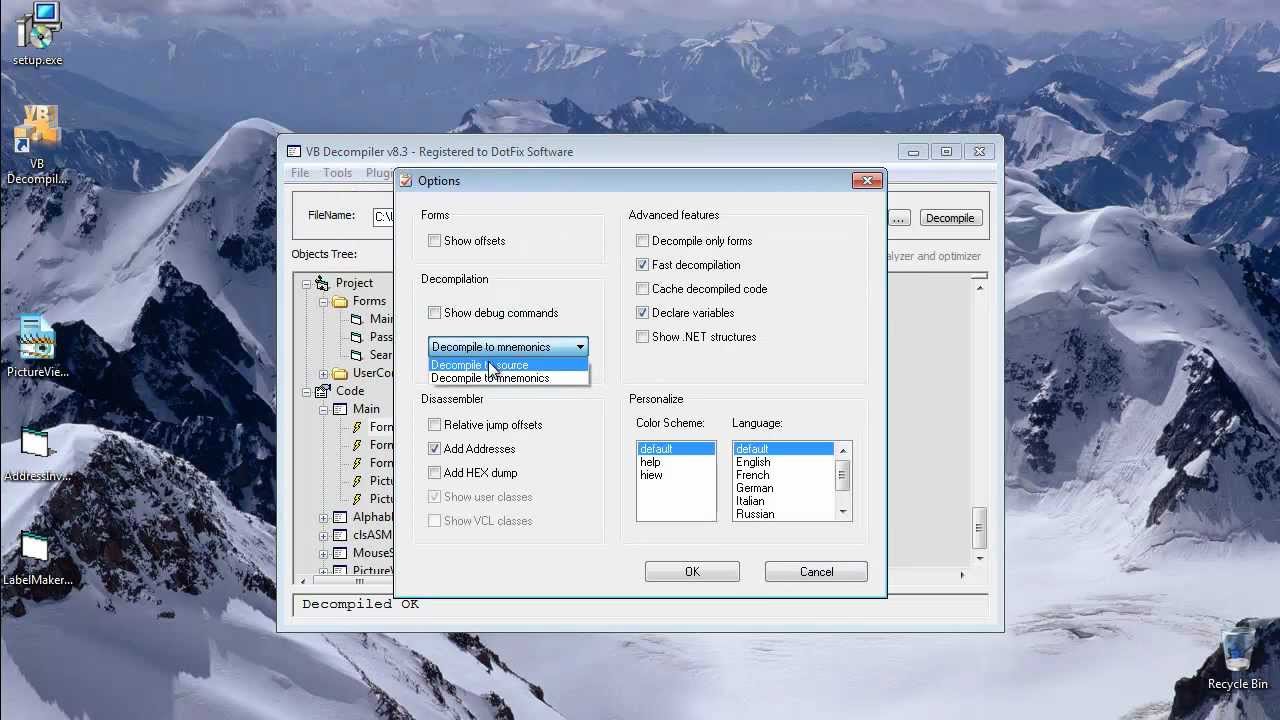Click the FileName input field

[x=382, y=216]
